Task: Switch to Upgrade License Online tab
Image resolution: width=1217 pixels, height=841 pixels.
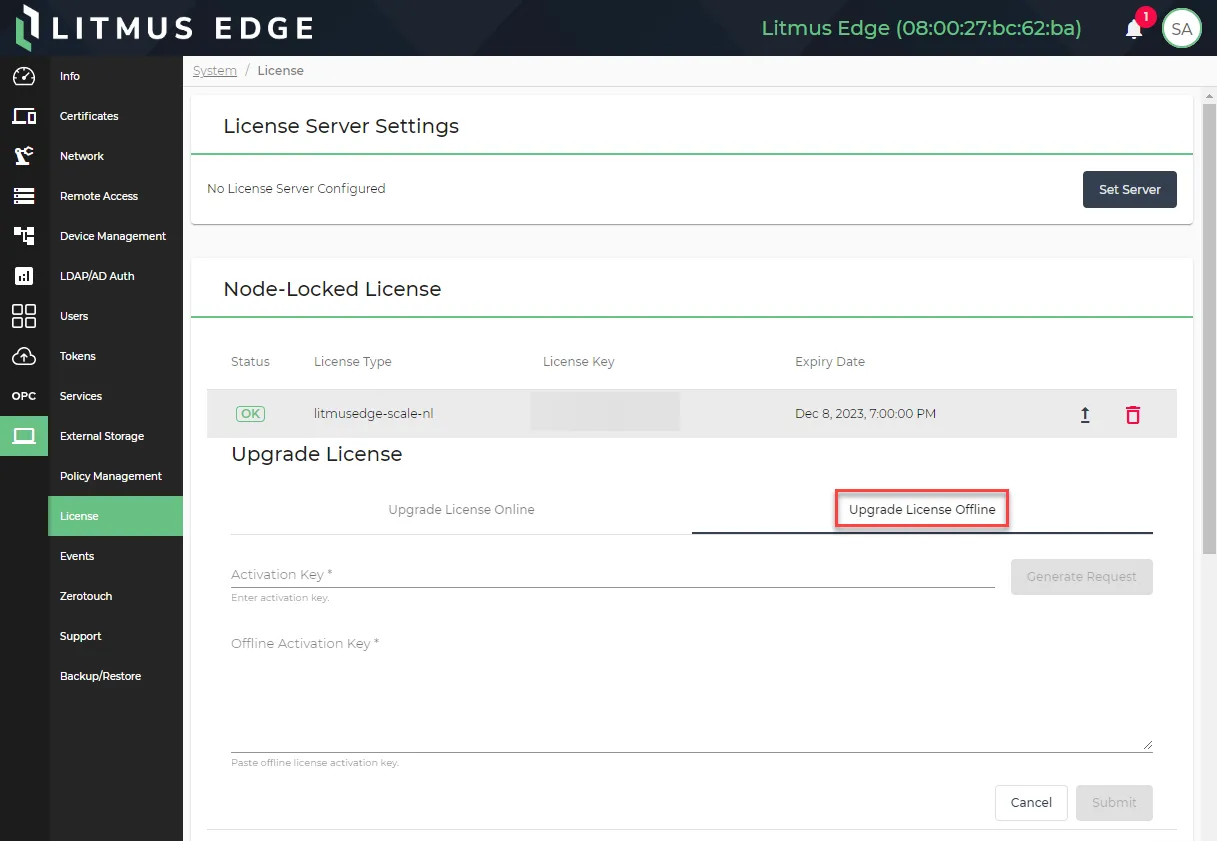Action: [461, 510]
